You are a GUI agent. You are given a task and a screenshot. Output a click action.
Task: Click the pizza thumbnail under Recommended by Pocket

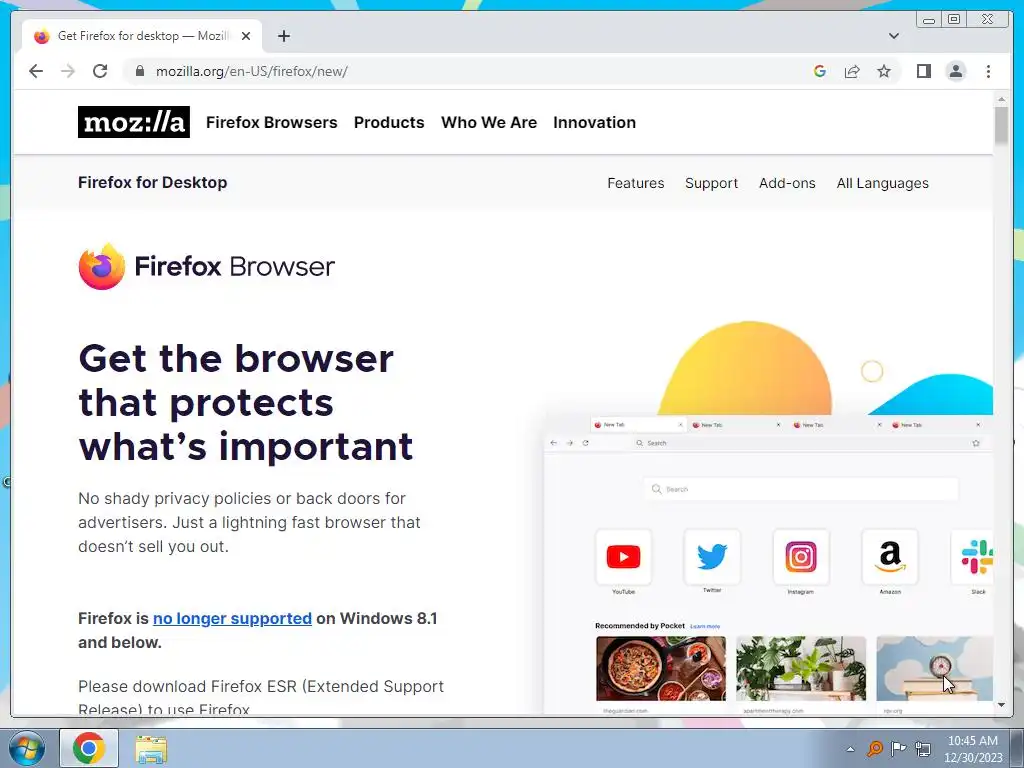660,669
